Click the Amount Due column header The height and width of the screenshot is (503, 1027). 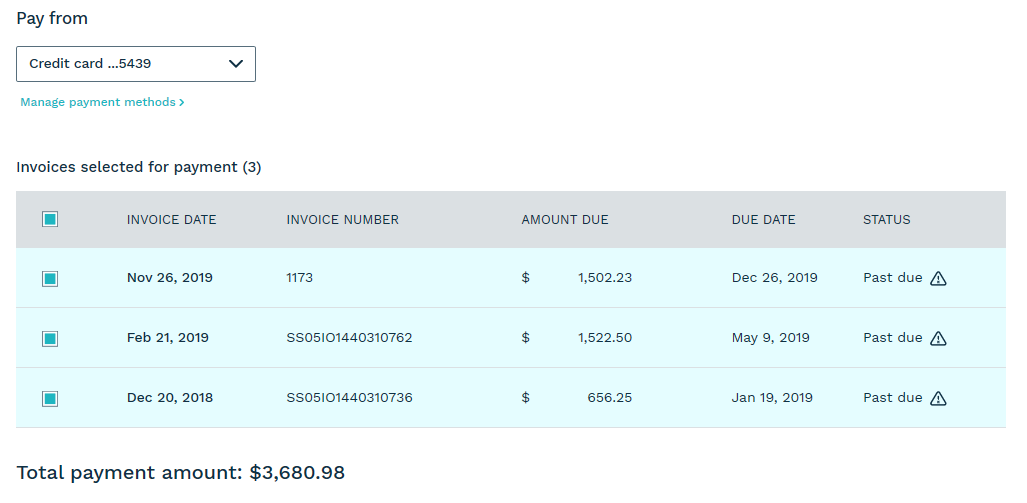tap(564, 220)
